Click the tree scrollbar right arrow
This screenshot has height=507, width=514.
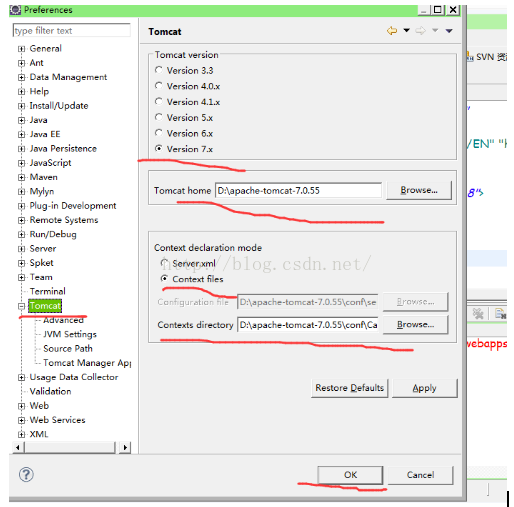[125, 447]
